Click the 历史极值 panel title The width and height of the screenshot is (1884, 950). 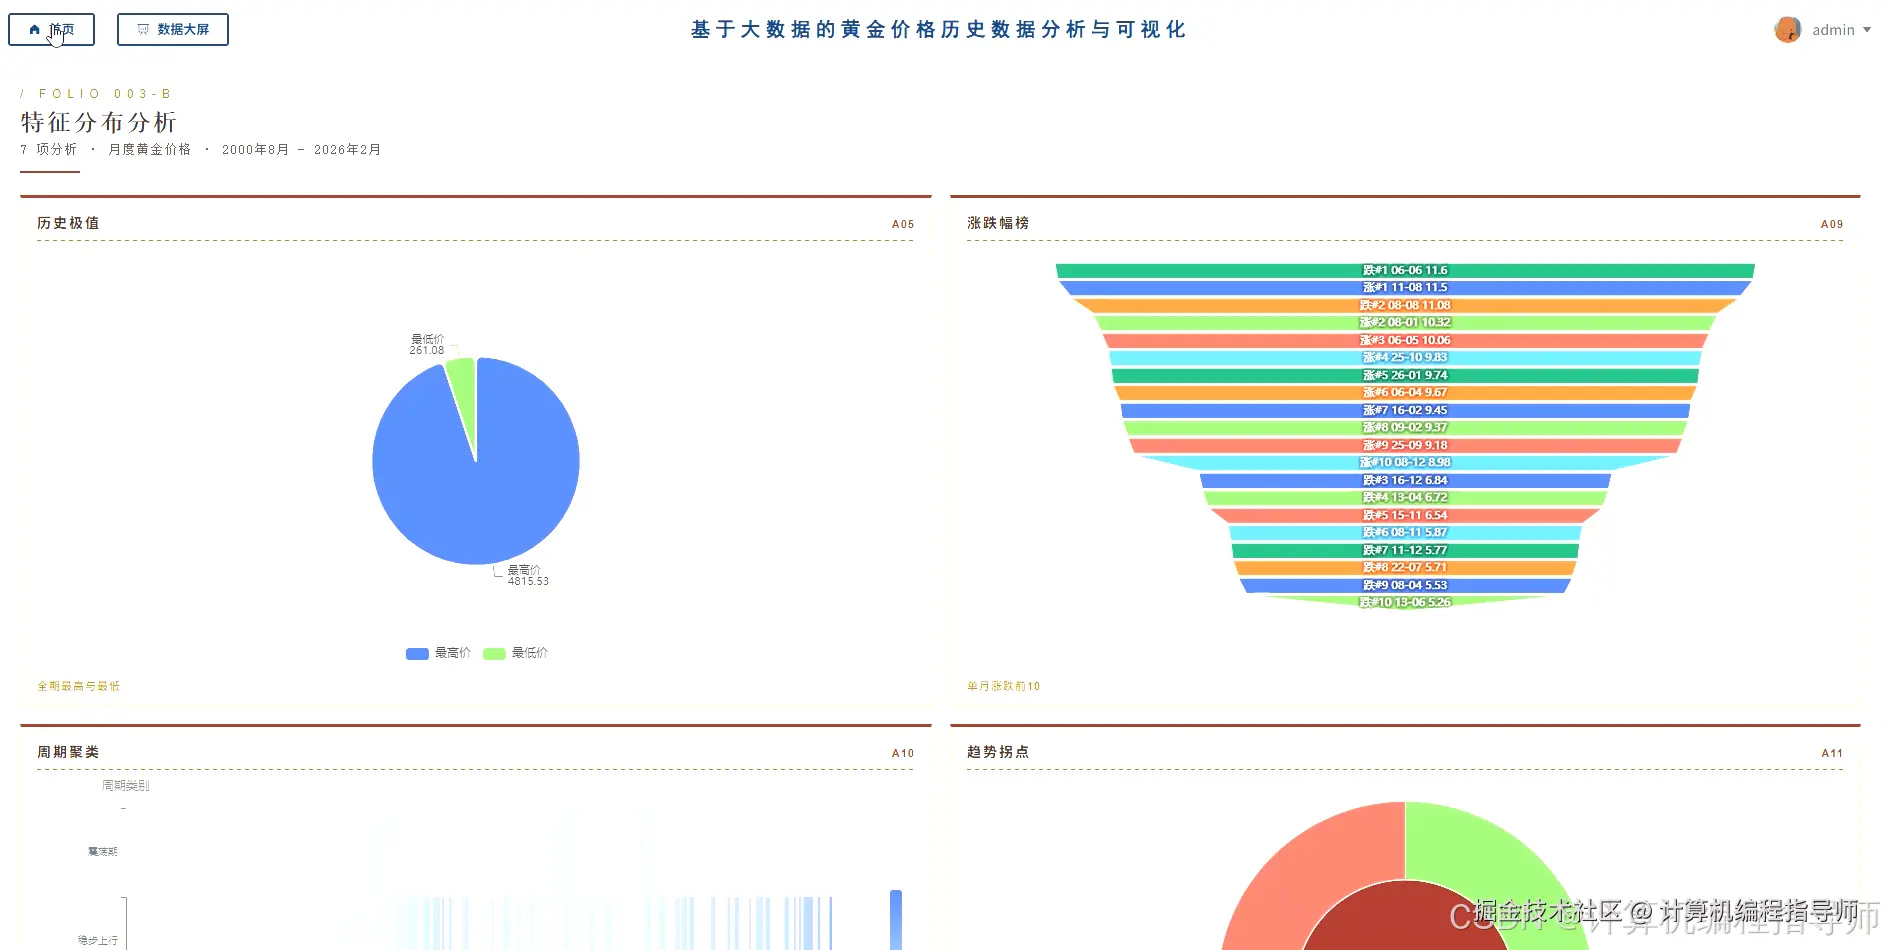tap(68, 223)
